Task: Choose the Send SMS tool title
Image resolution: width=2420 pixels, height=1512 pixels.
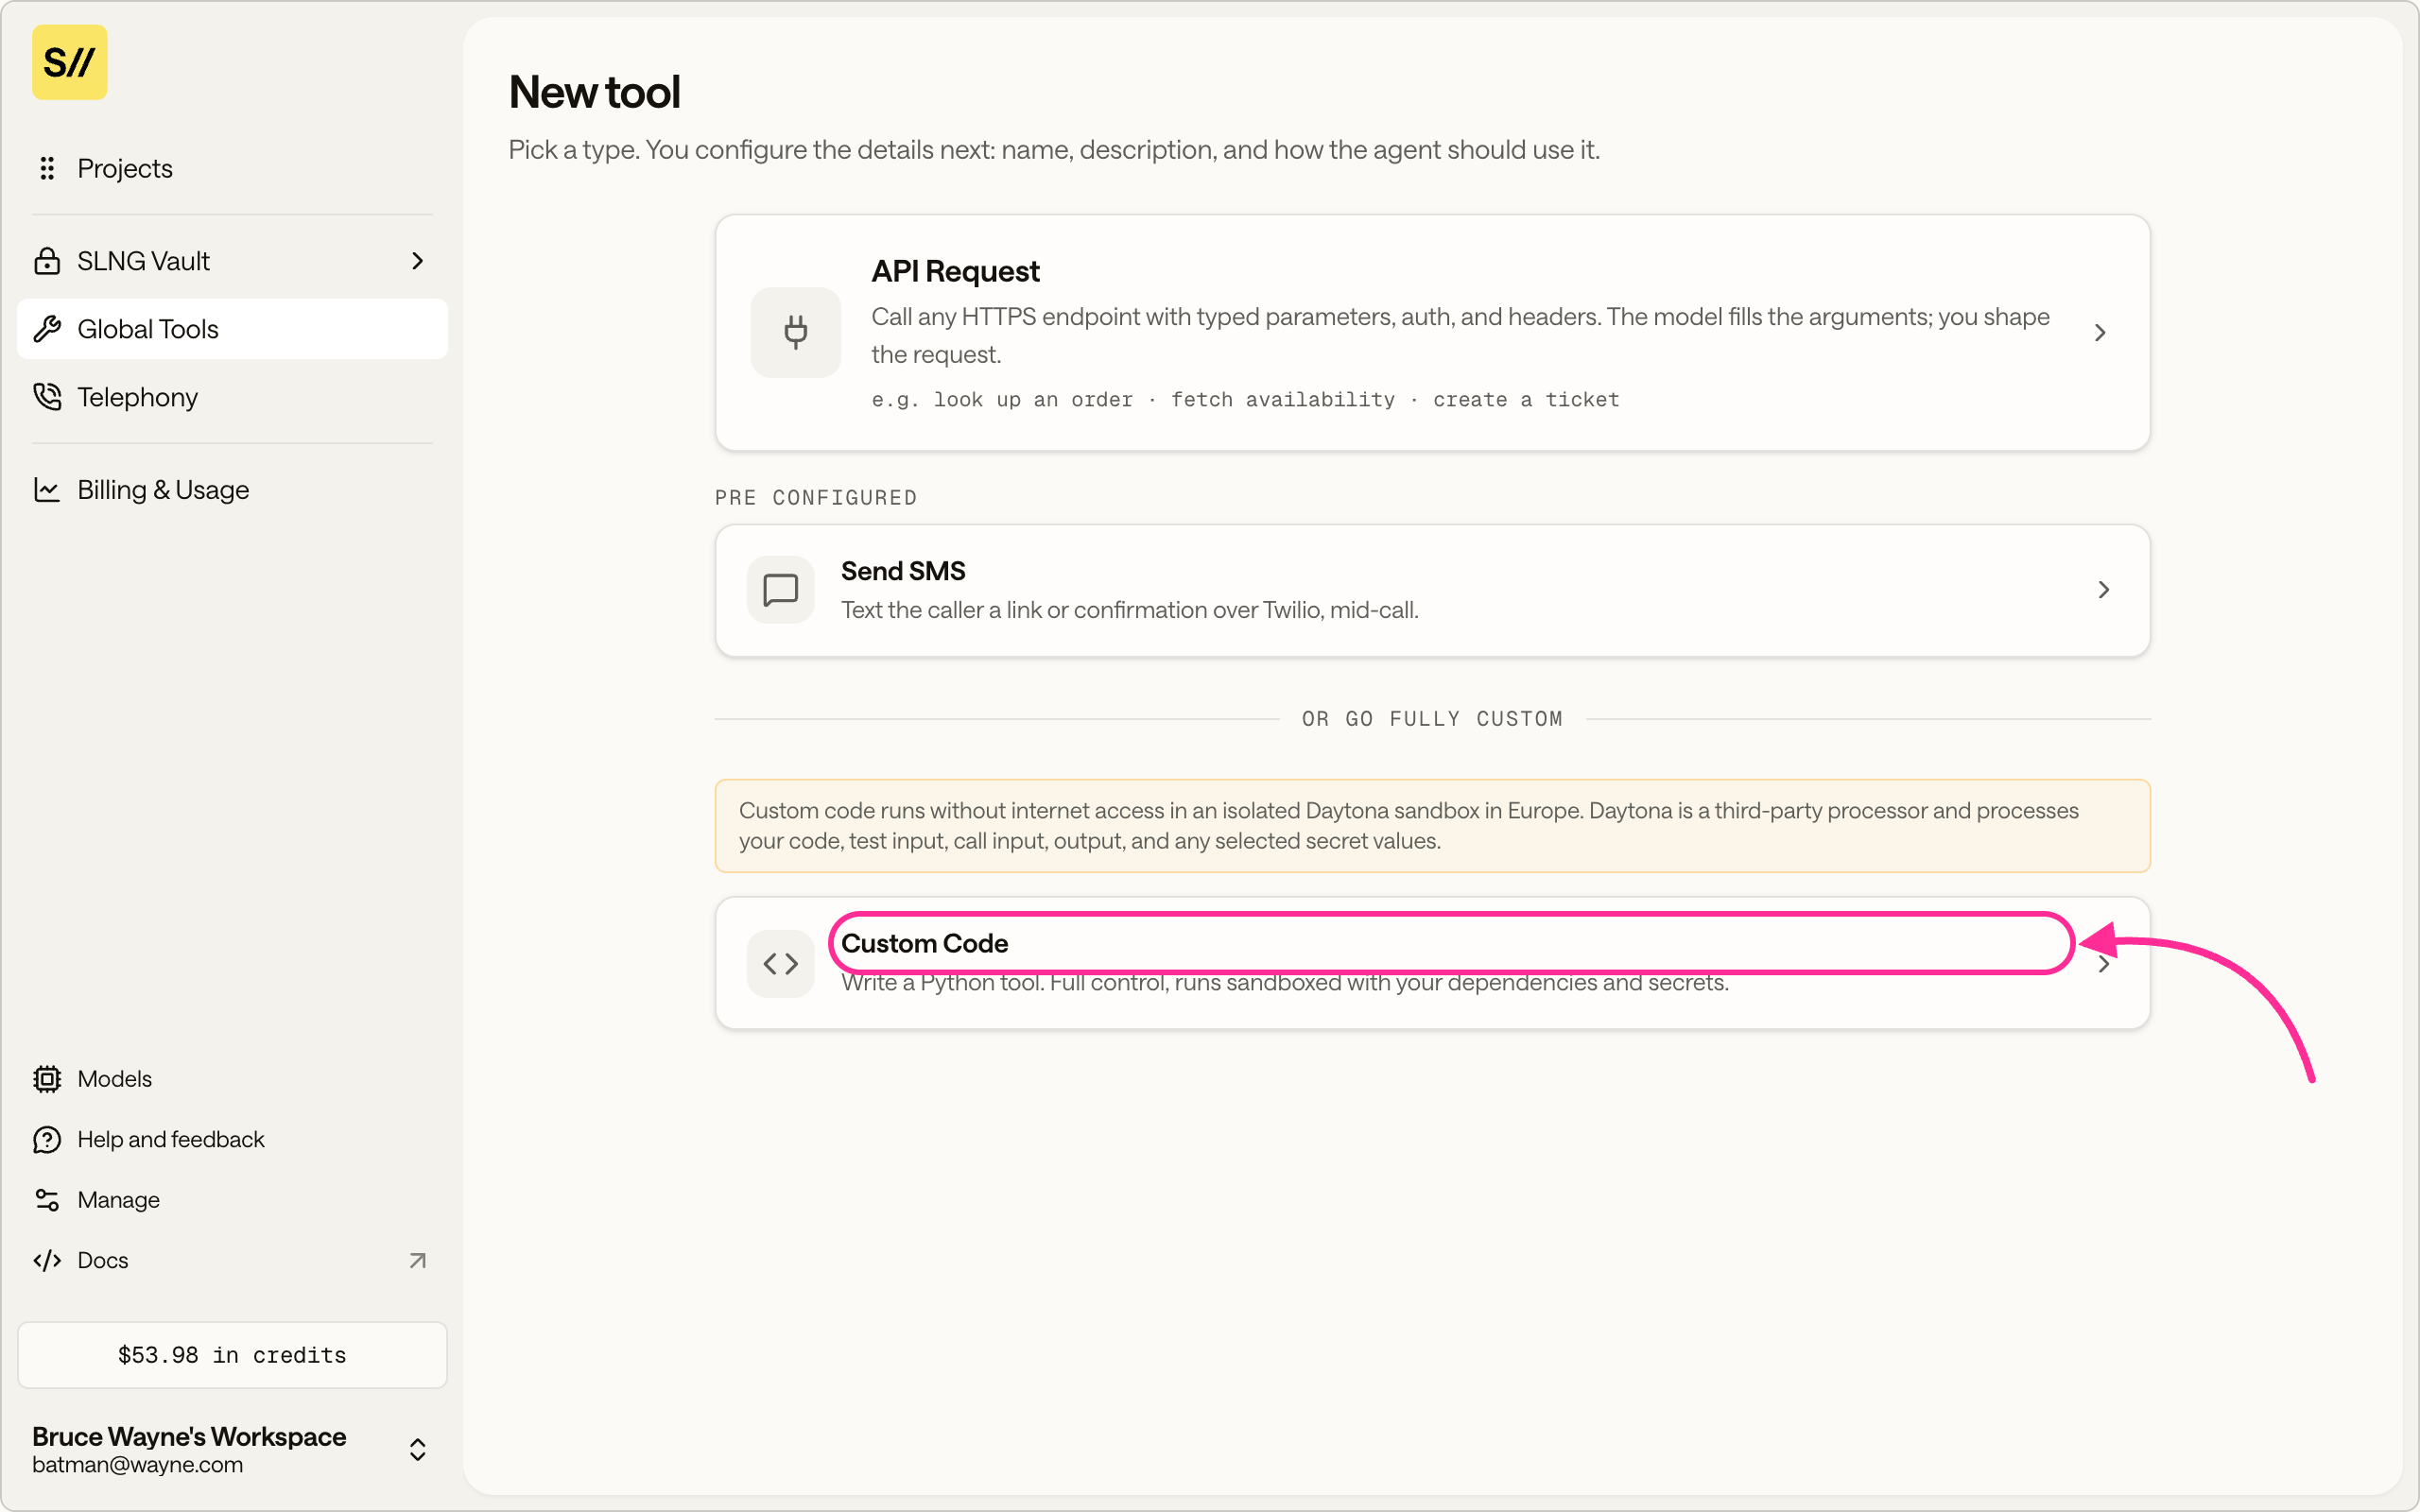Action: (903, 571)
